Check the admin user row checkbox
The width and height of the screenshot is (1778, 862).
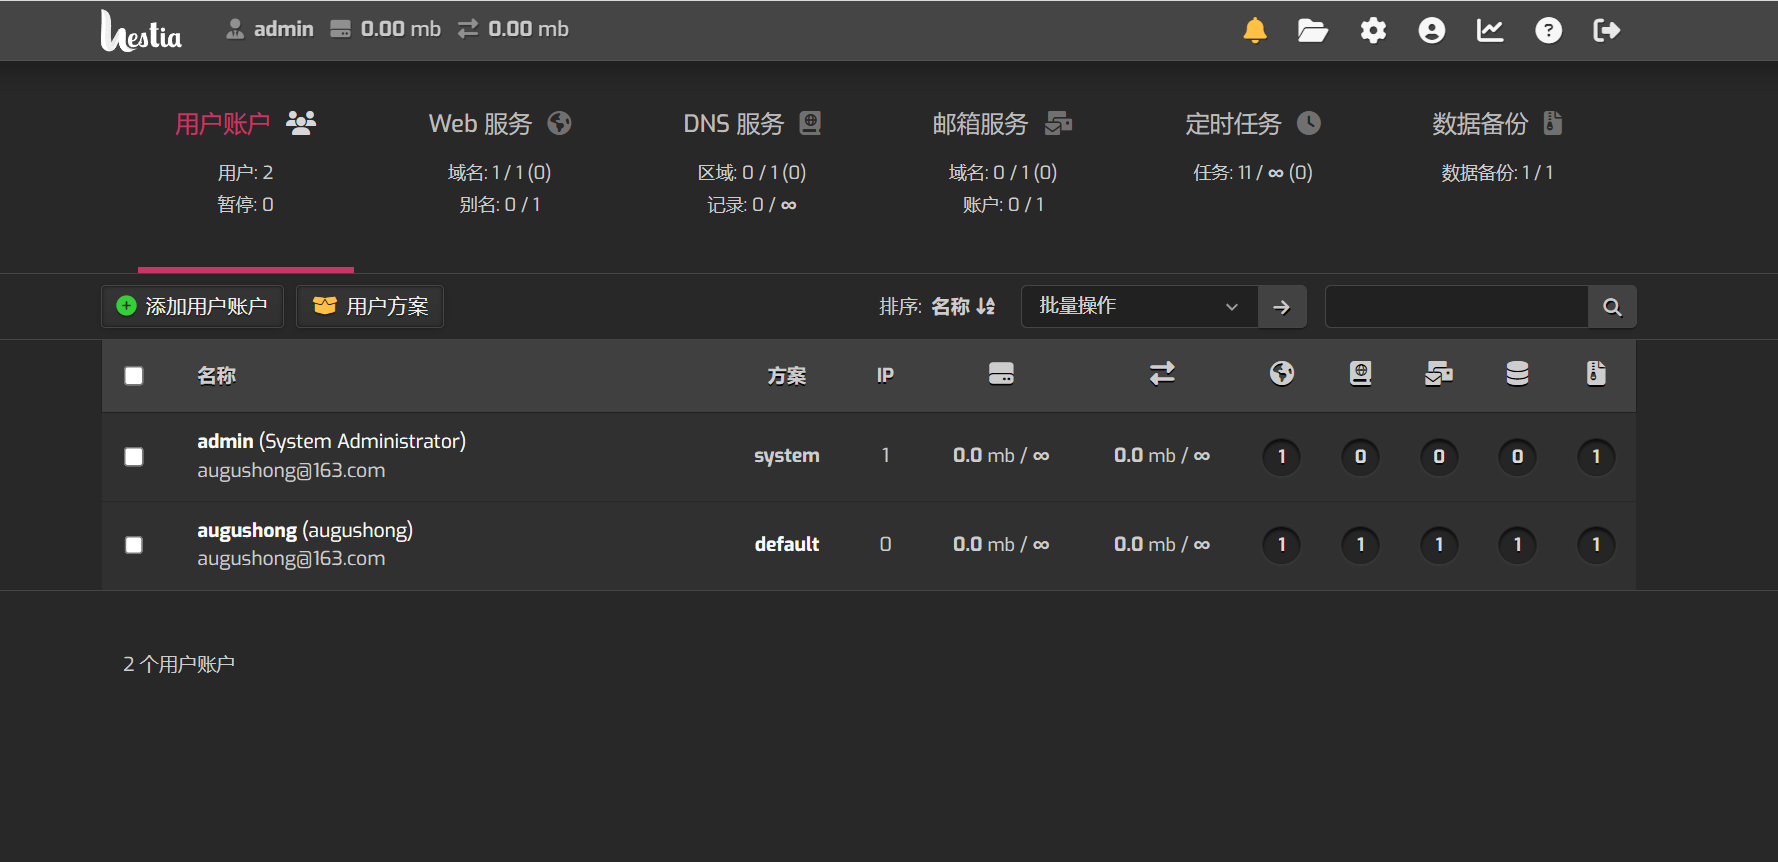pyautogui.click(x=134, y=457)
